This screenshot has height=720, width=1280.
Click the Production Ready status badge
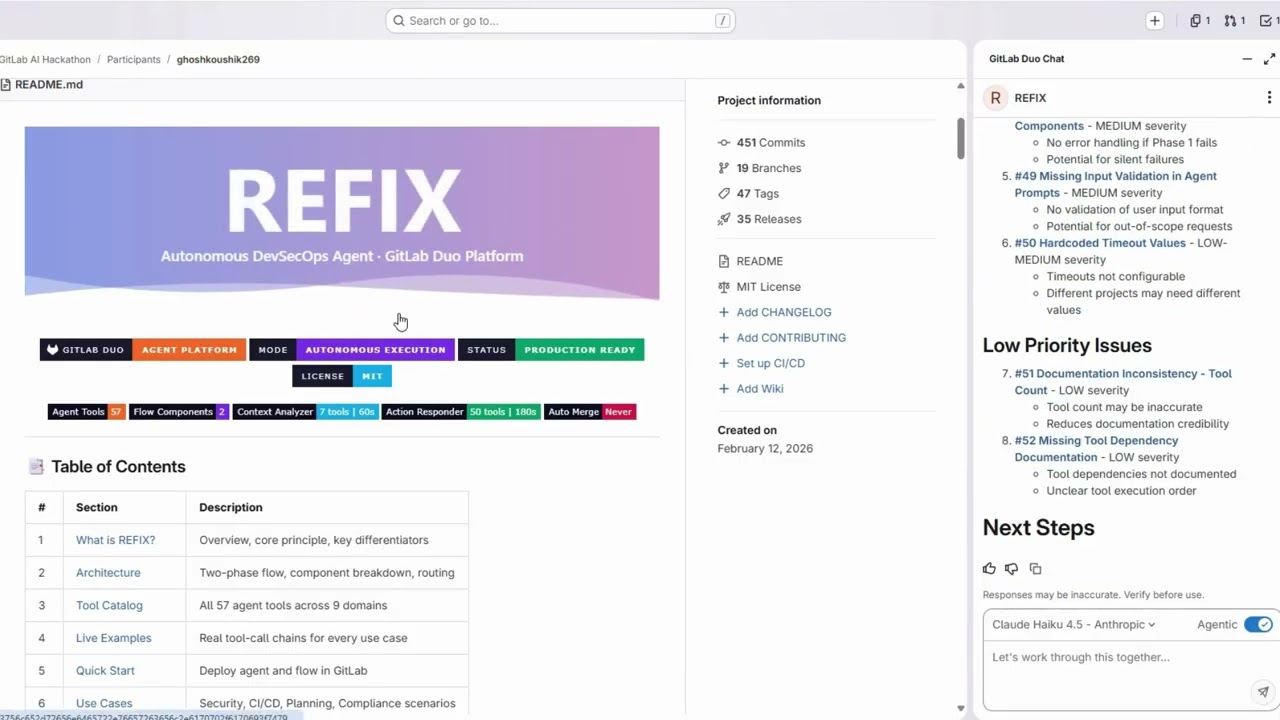(551, 350)
